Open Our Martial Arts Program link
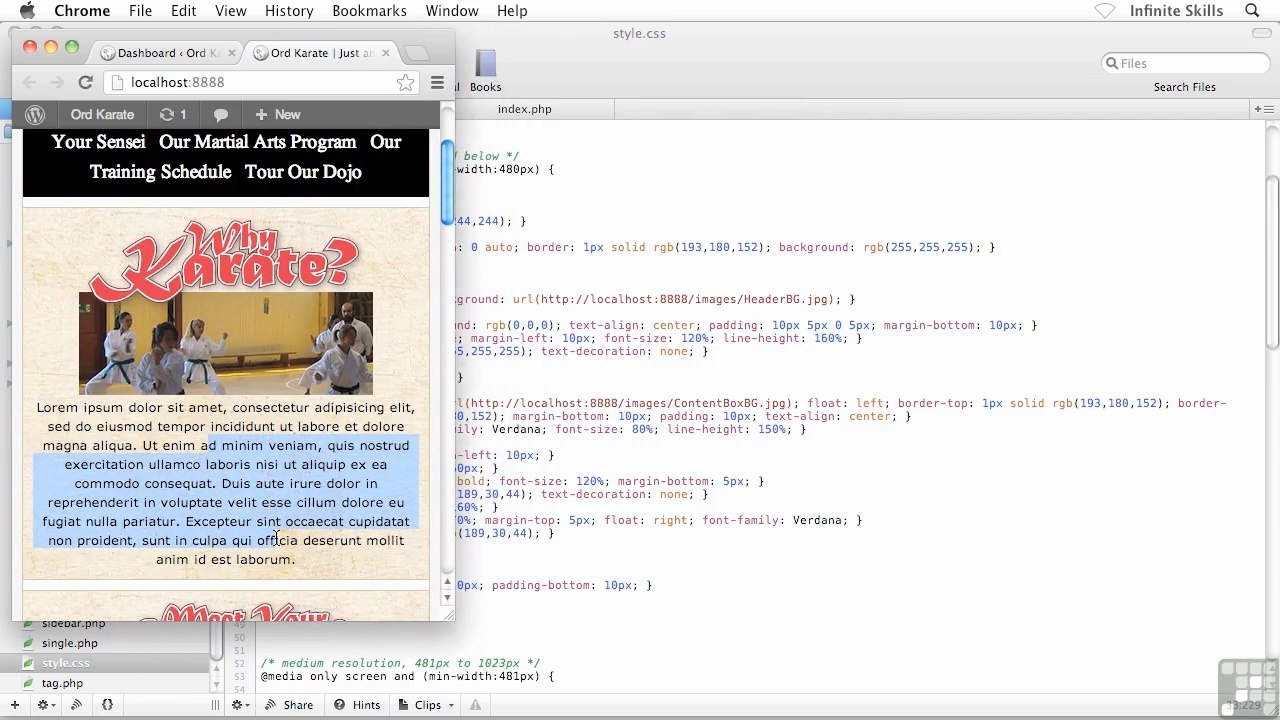This screenshot has width=1280, height=720. pos(257,142)
